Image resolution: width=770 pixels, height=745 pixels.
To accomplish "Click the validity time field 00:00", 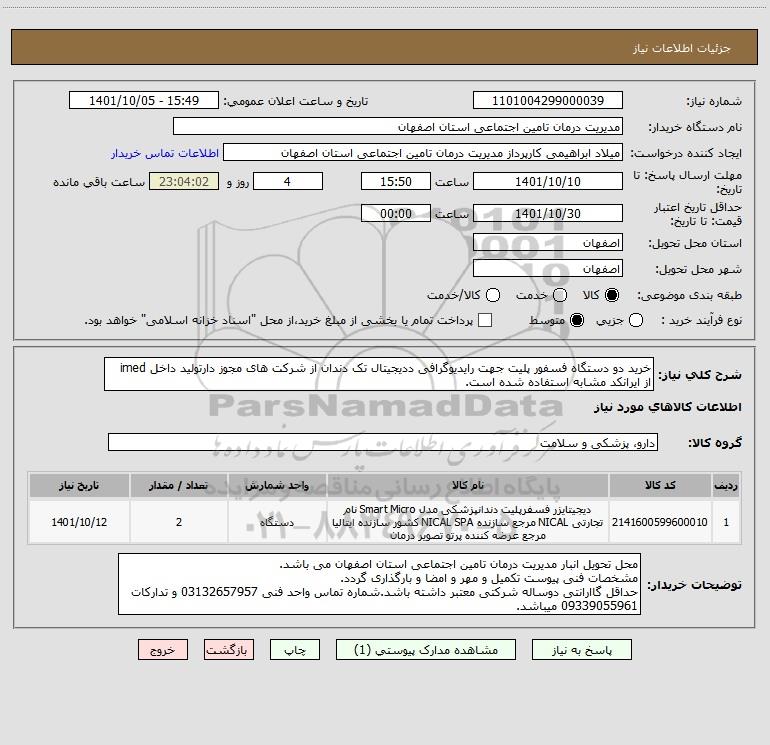I will coord(396,213).
